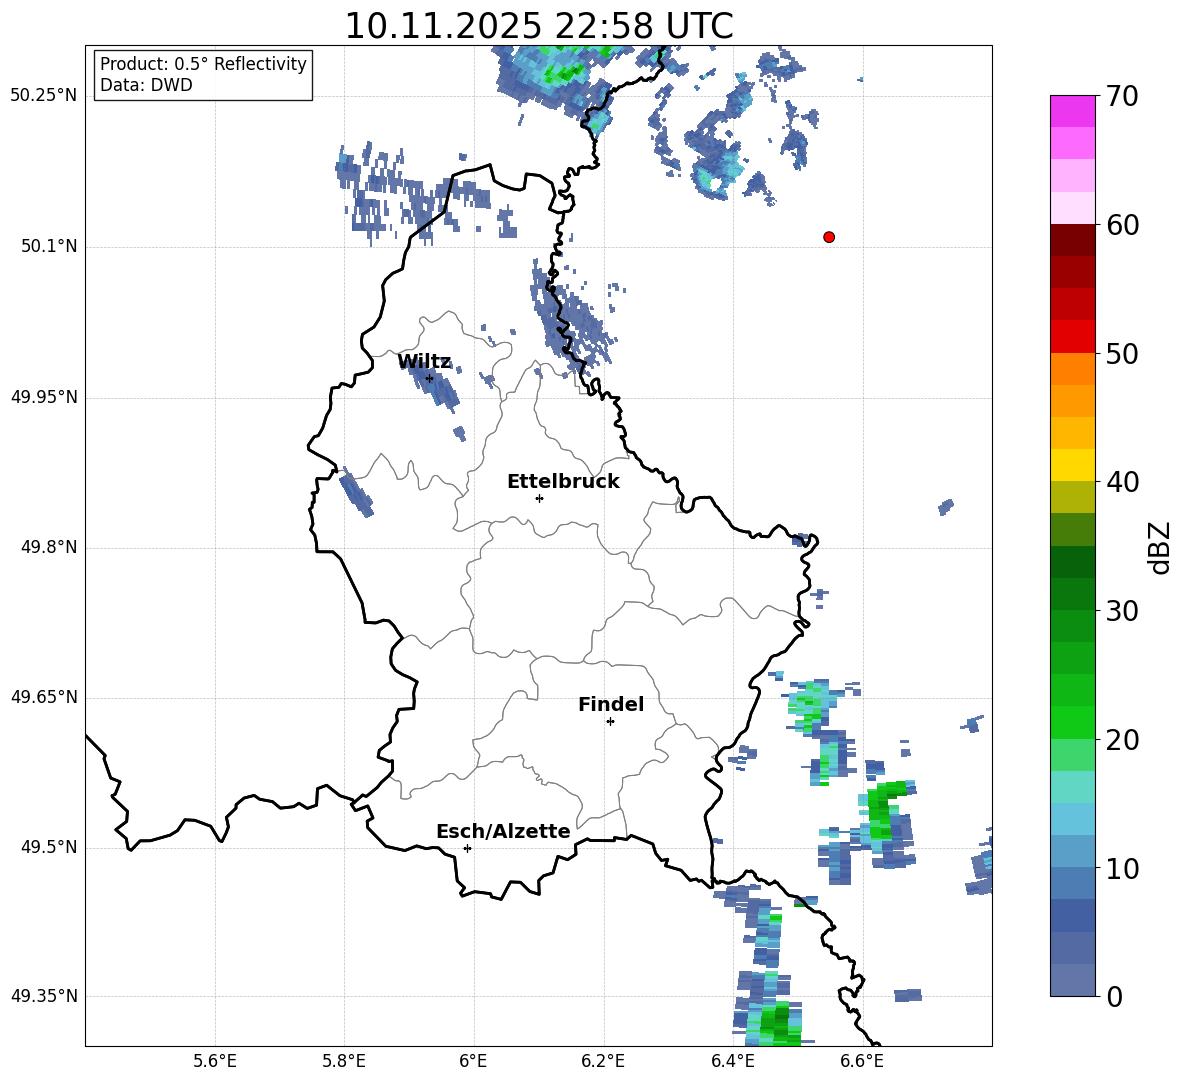Click the 49.35°N latitude label
This screenshot has height=1081, width=1184.
[x=44, y=996]
